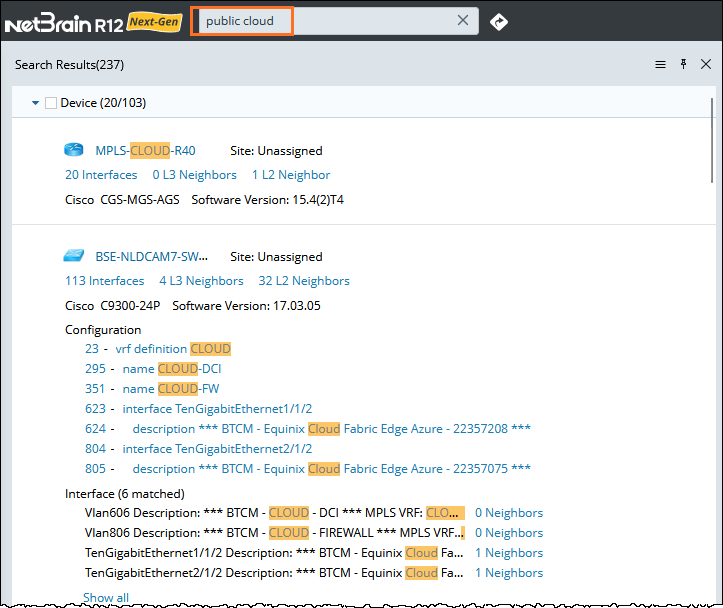Click Site: Unassigned on the MPLS-CLOUD-R40 result
Image resolution: width=723 pixels, height=608 pixels.
[276, 151]
